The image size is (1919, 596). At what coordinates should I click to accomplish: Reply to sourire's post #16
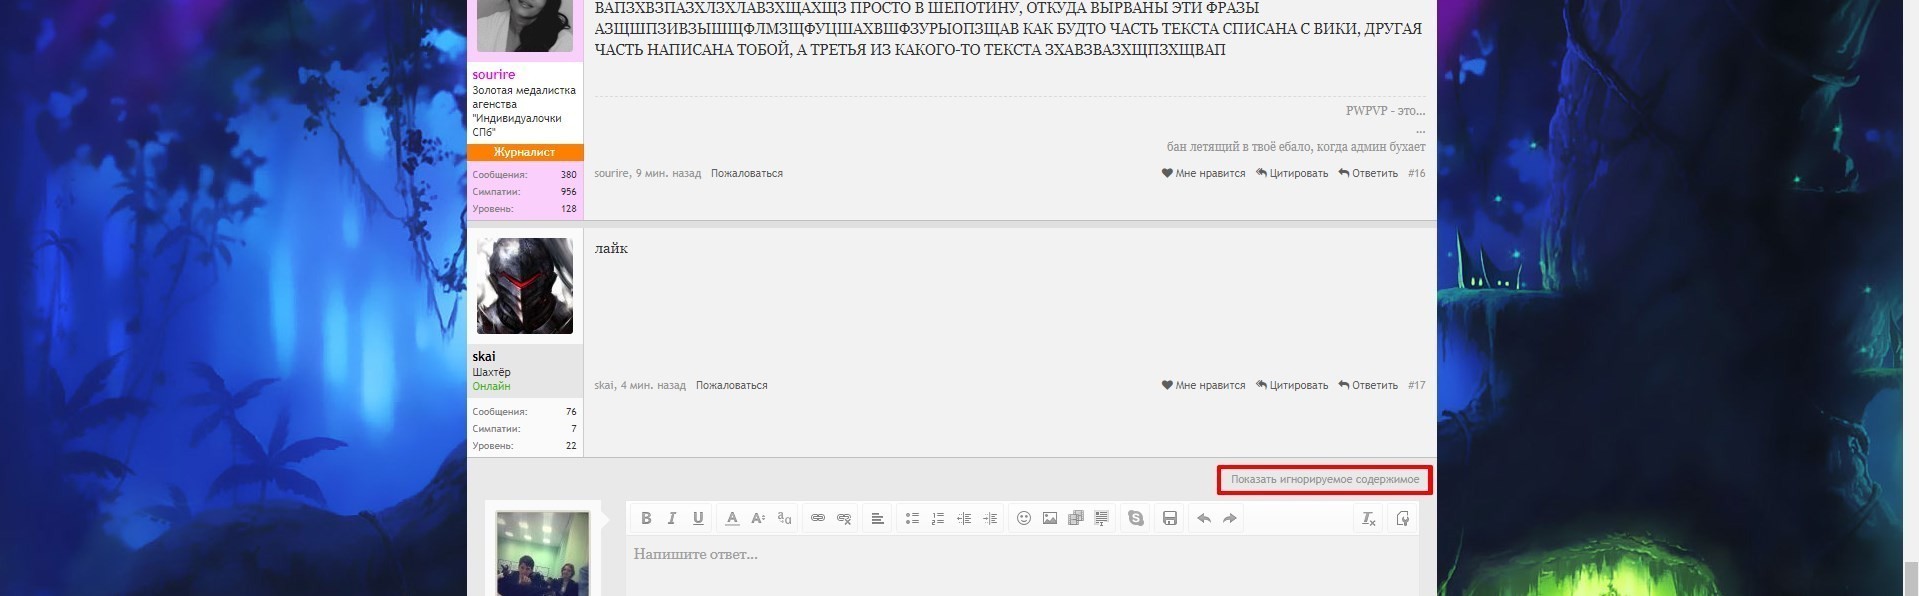1368,174
